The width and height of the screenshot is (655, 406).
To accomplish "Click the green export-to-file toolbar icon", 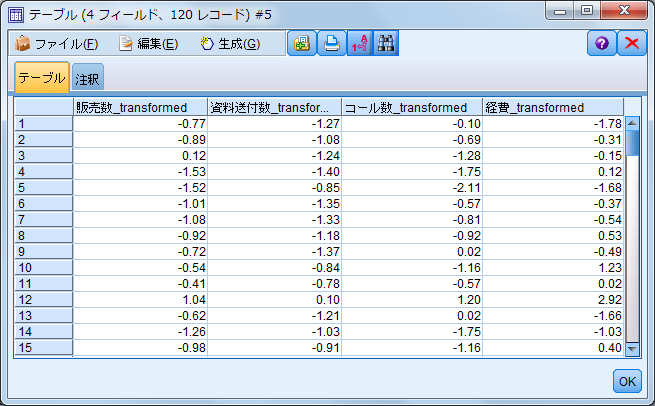I will pyautogui.click(x=301, y=44).
